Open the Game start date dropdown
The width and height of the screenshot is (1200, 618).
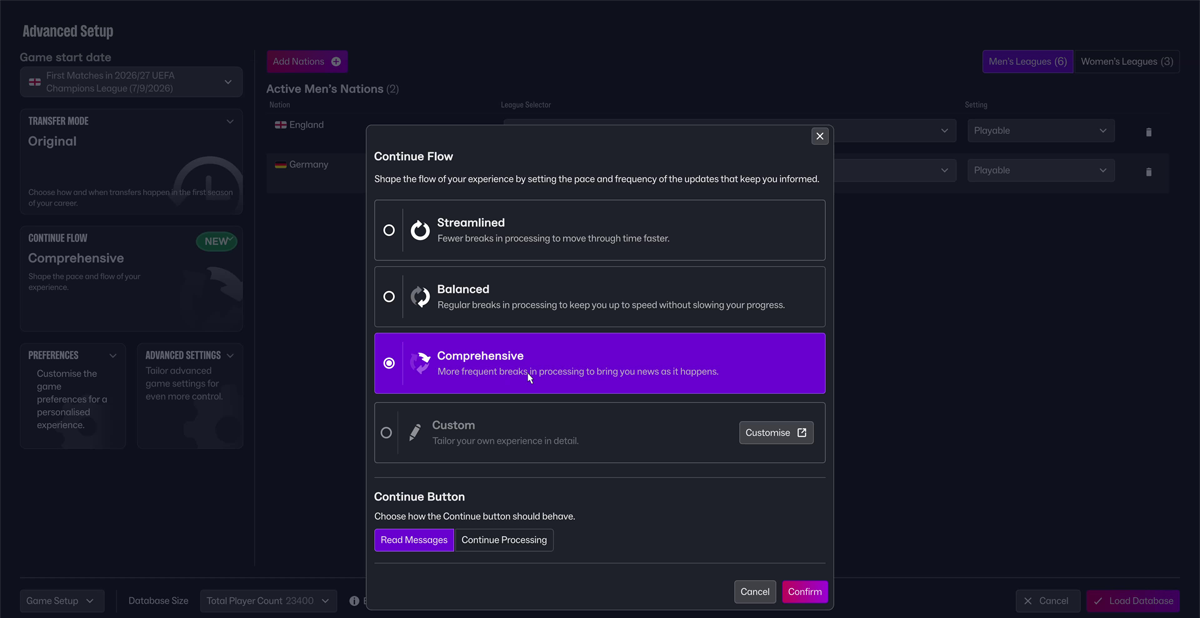[131, 82]
